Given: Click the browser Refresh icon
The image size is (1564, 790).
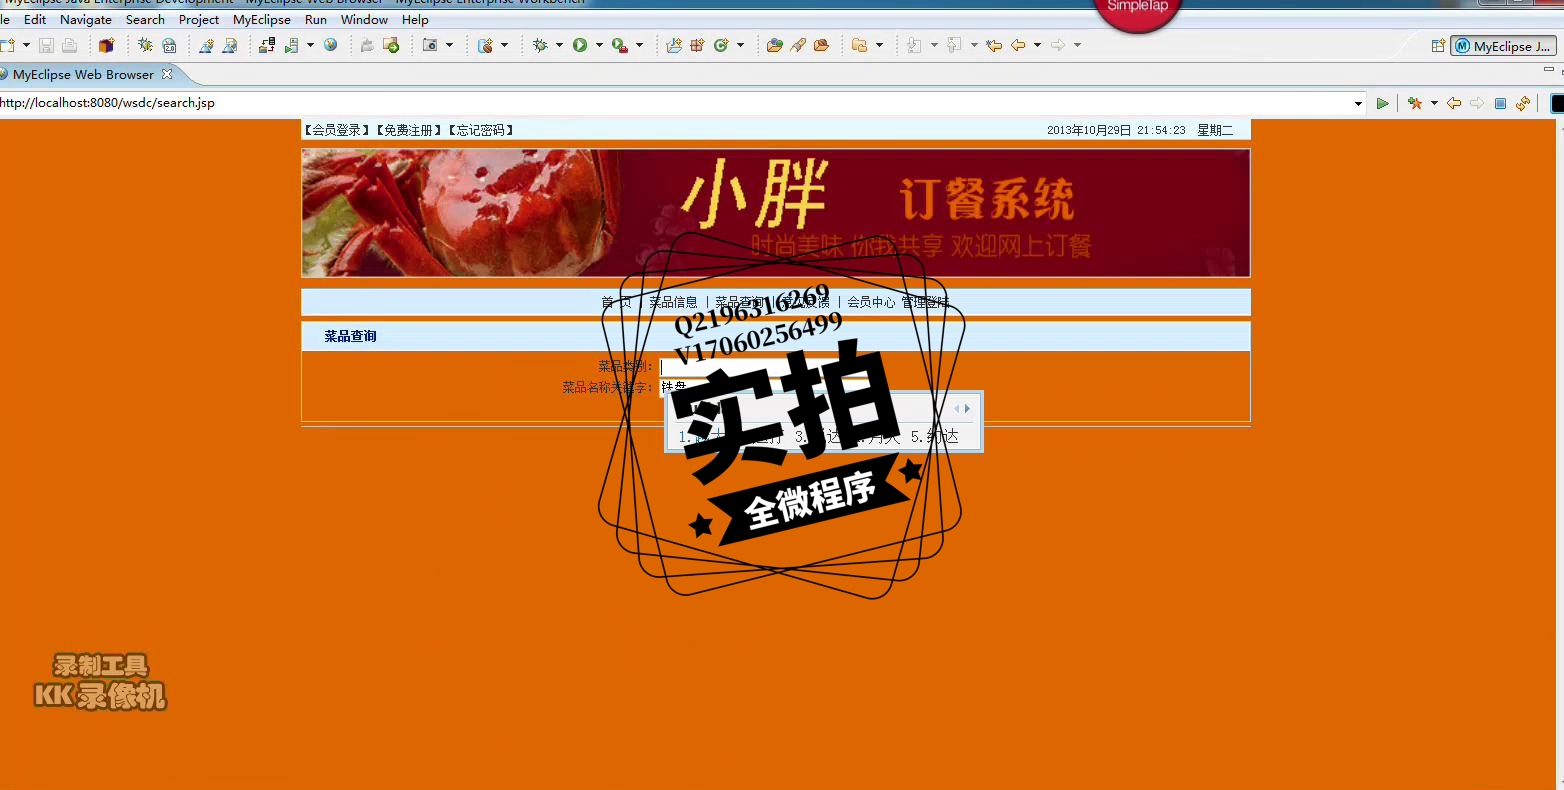Looking at the screenshot, I should point(1523,103).
